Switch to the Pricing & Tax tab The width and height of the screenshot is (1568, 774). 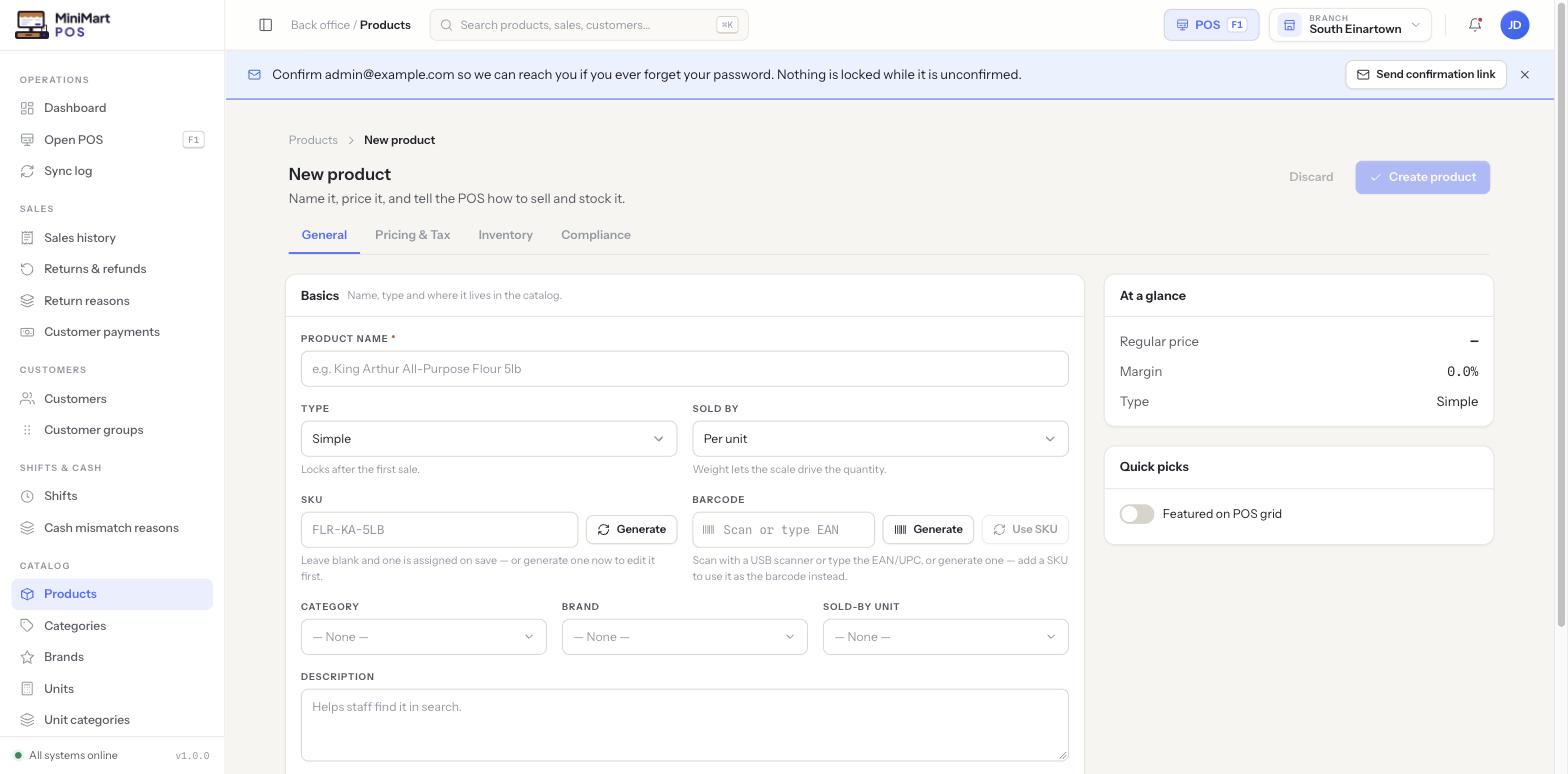click(413, 235)
